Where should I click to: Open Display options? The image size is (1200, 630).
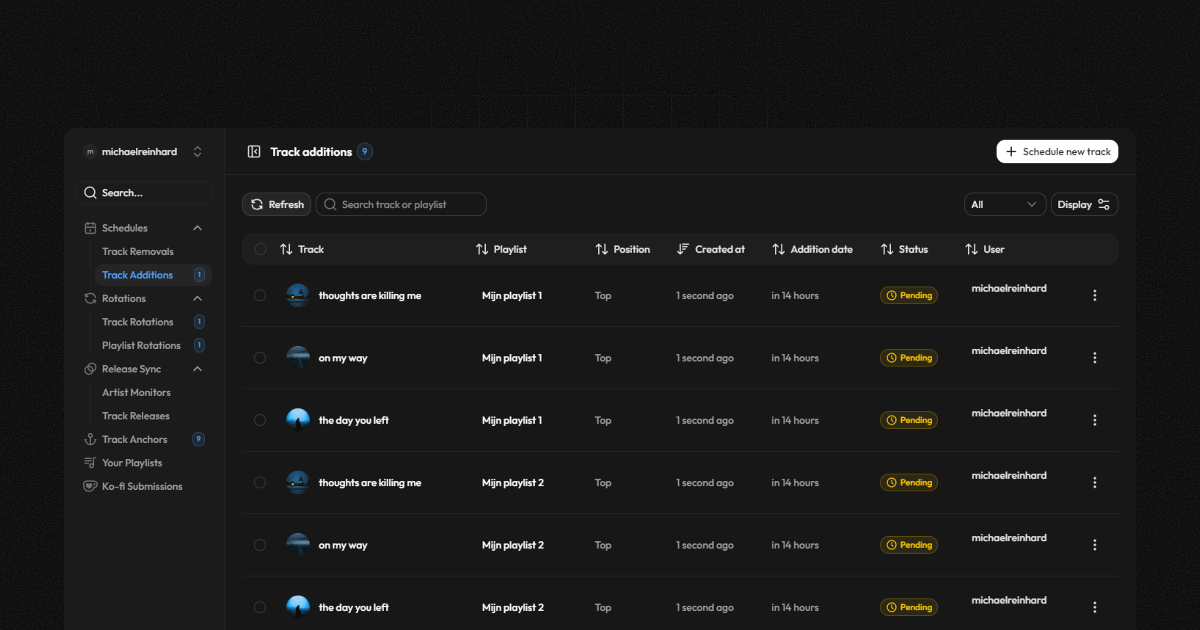pyautogui.click(x=1084, y=204)
